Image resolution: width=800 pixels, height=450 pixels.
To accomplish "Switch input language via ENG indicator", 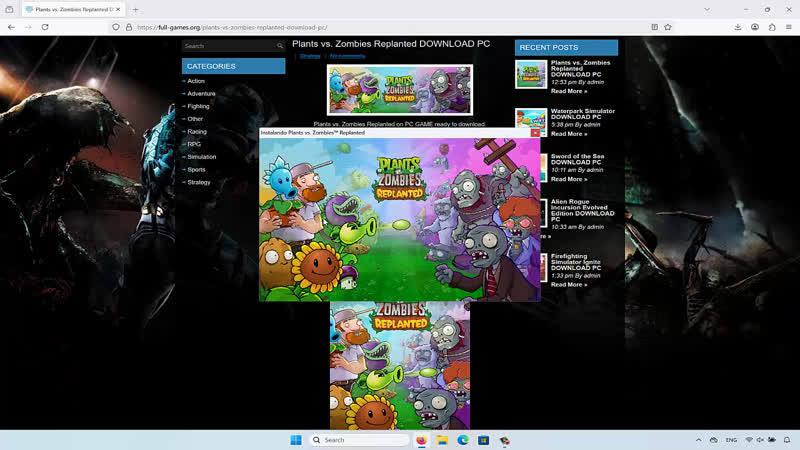I will 731,440.
